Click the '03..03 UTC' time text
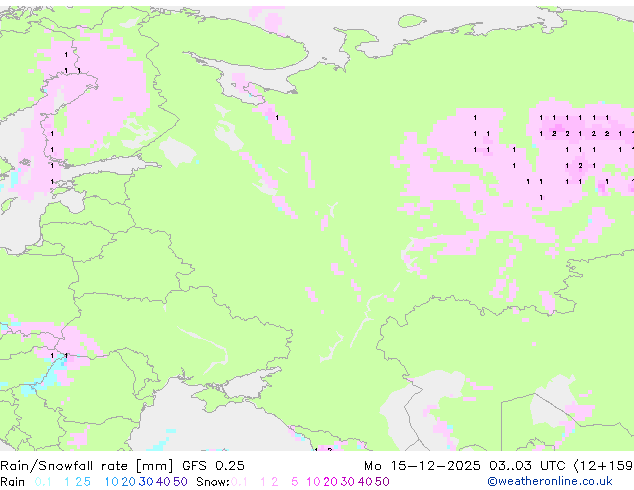 click(x=527, y=466)
